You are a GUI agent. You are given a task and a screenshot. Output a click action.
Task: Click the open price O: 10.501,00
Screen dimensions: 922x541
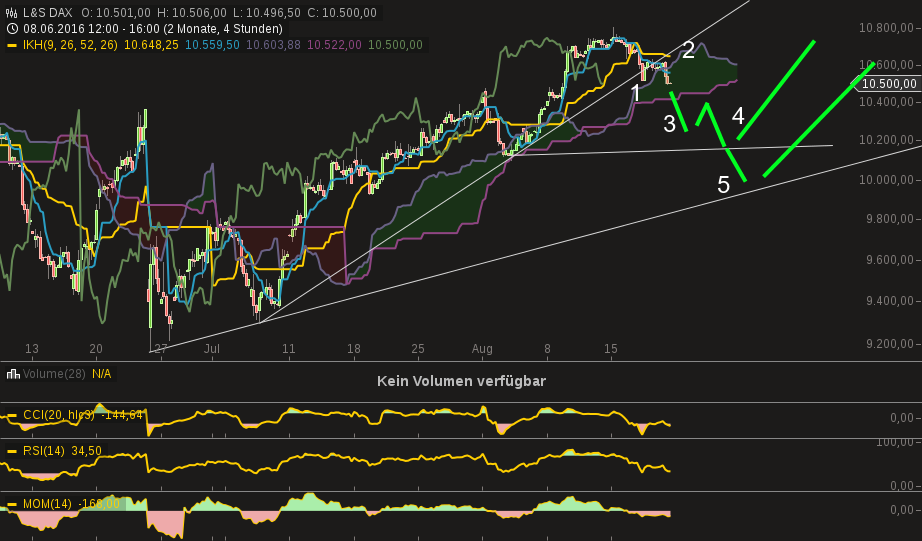pos(116,12)
